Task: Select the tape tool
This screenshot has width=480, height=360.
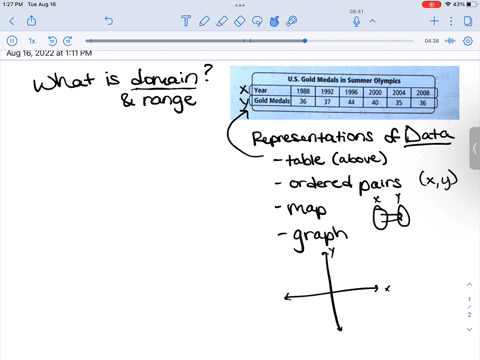Action: 292,21
